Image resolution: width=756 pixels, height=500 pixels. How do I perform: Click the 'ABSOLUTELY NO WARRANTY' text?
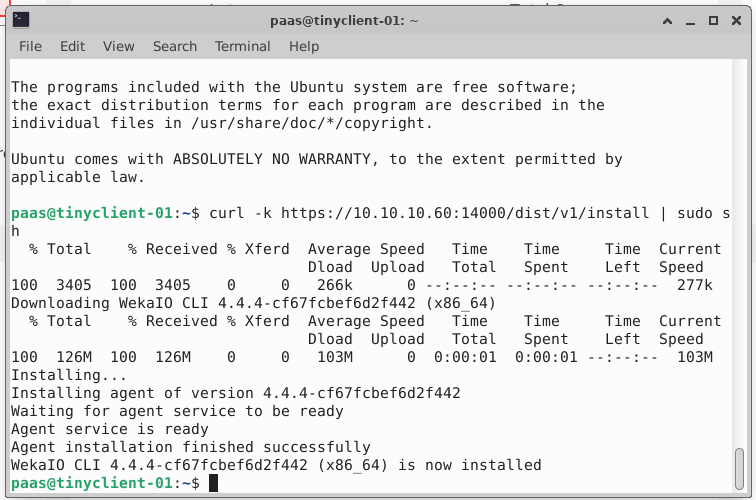[271, 159]
